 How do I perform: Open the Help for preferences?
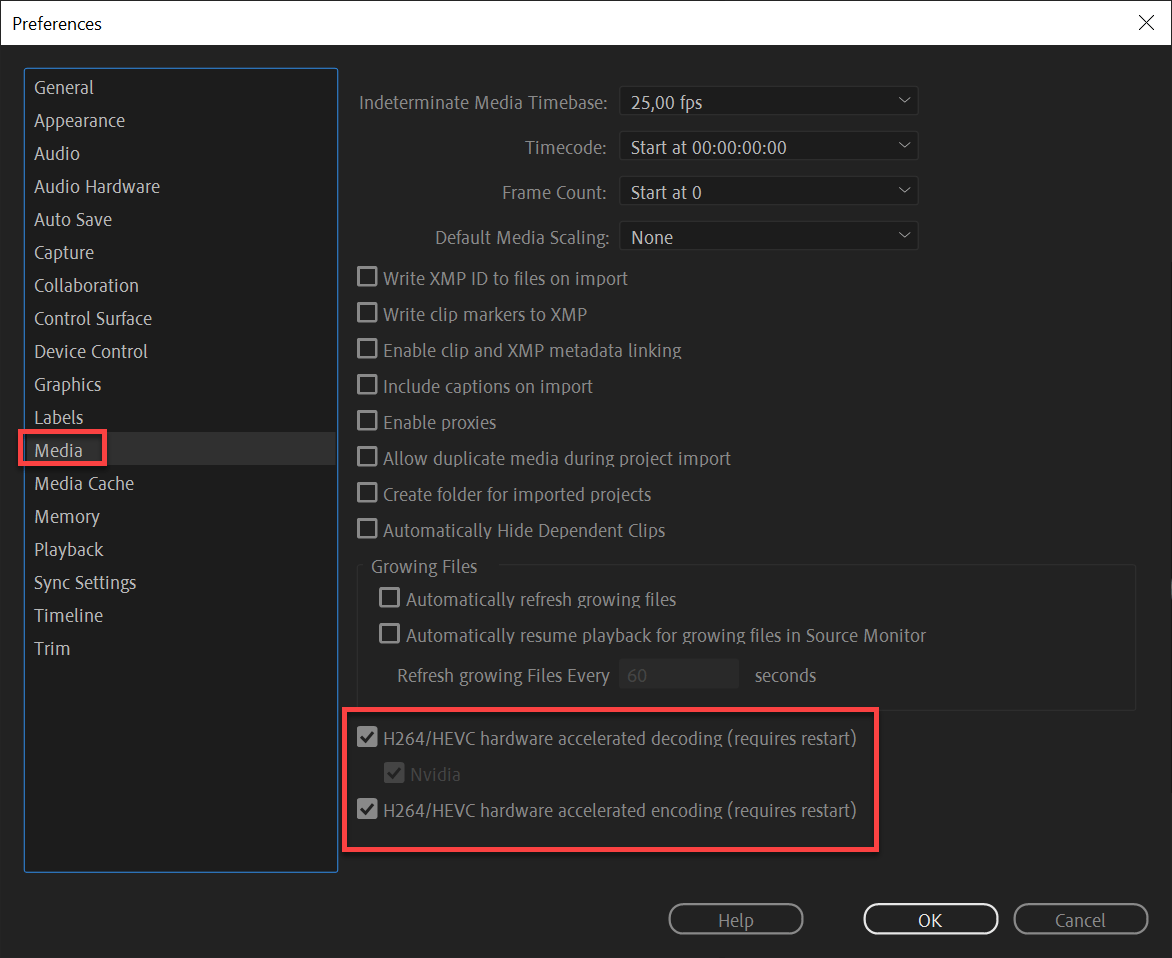tap(735, 918)
